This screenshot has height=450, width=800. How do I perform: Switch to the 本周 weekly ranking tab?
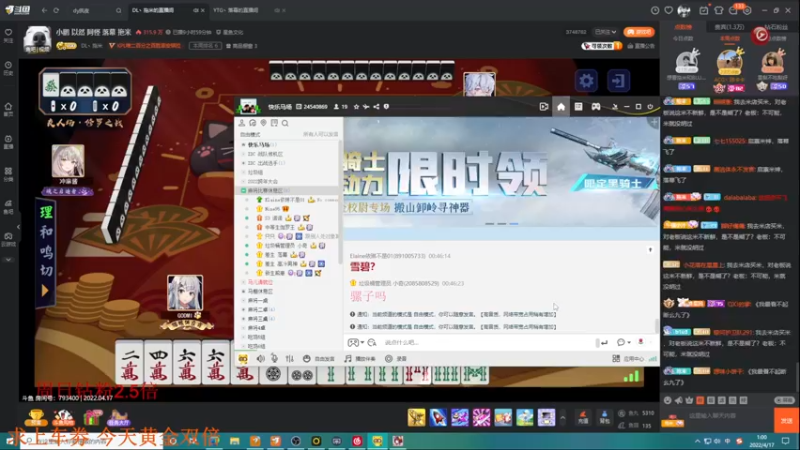(730, 38)
